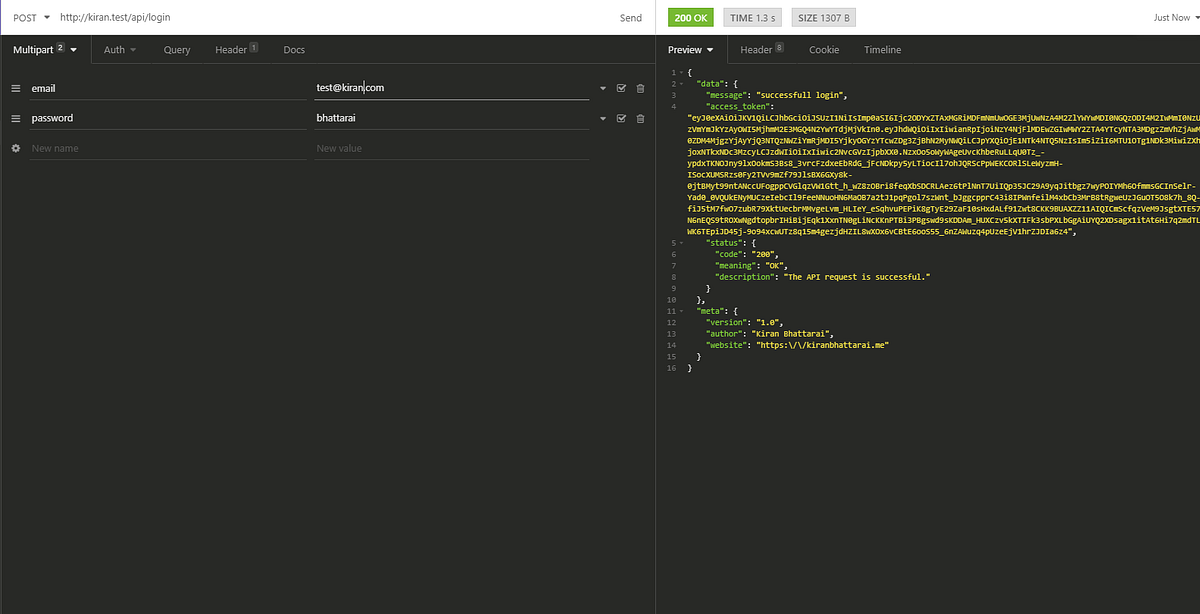Image resolution: width=1200 pixels, height=614 pixels.
Task: Delete the password parameter using trash icon
Action: 639,118
